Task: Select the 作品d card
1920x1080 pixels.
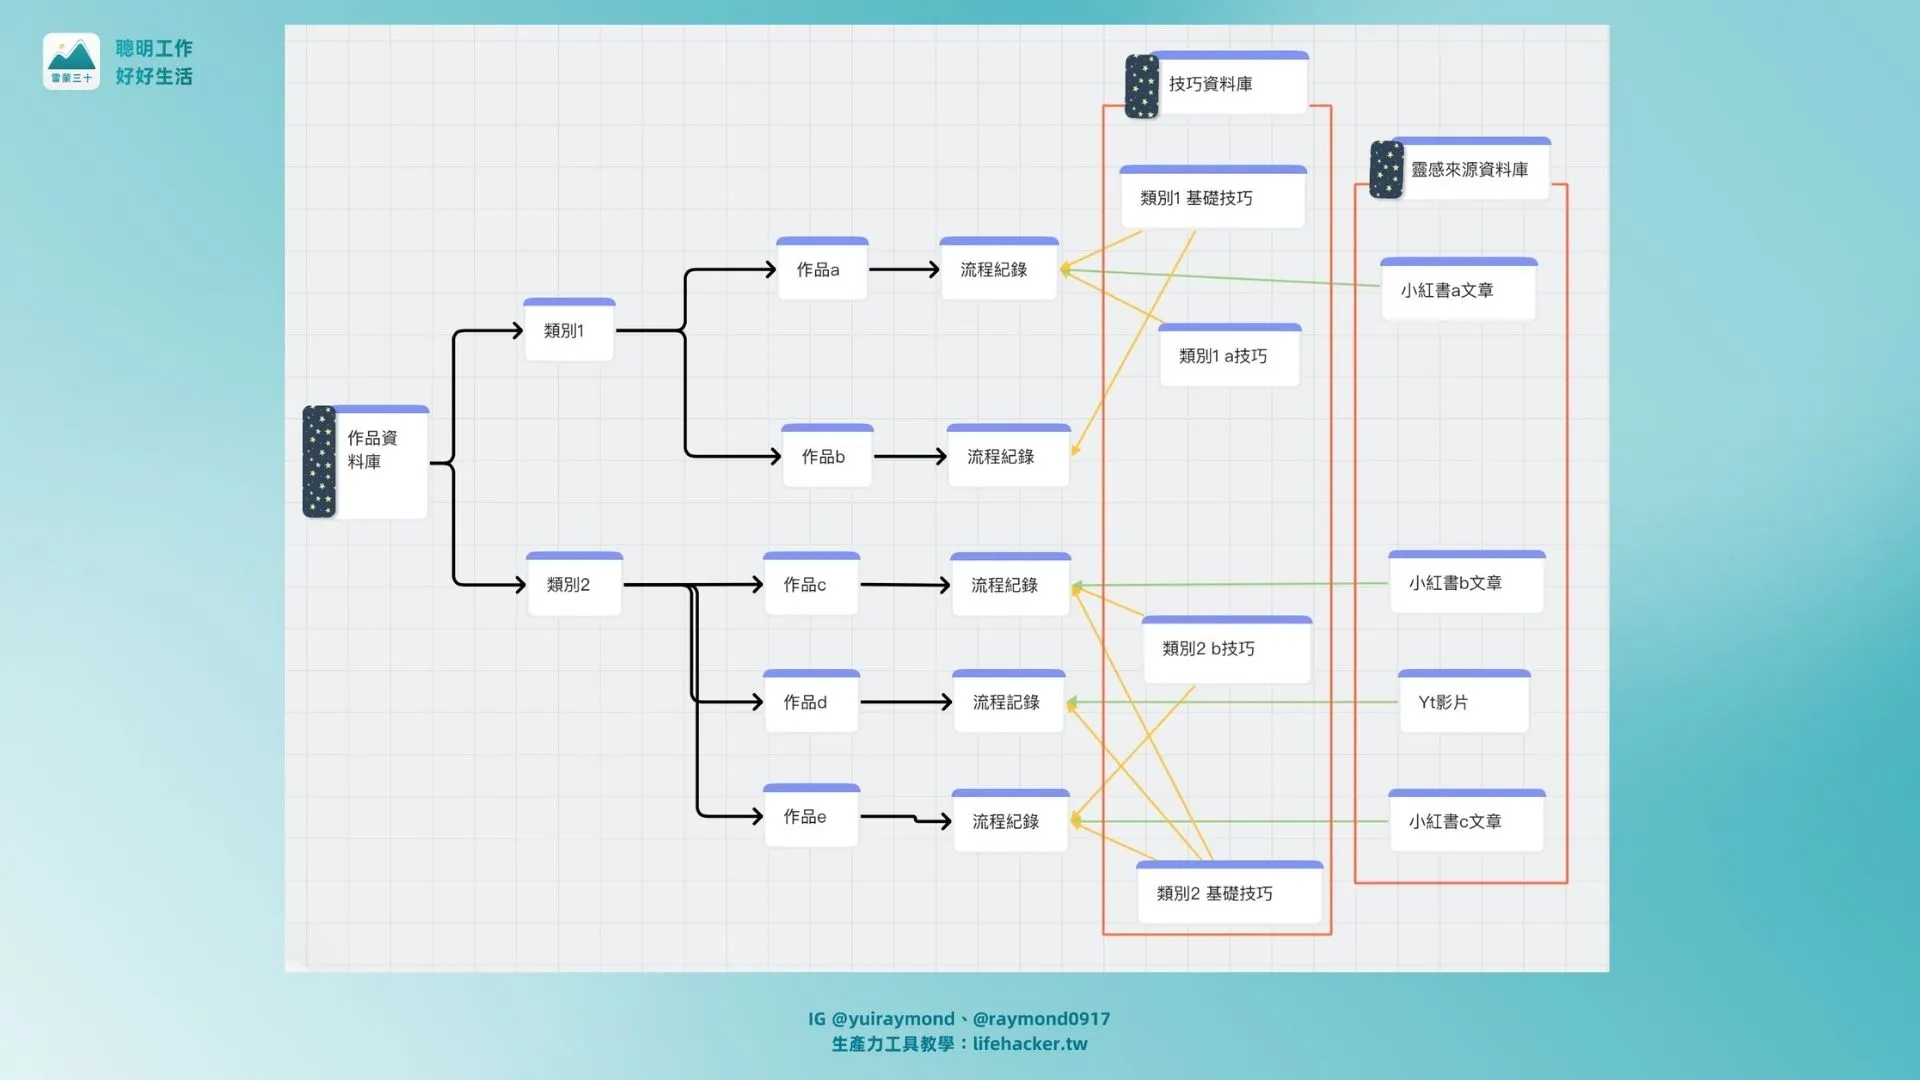Action: point(810,703)
